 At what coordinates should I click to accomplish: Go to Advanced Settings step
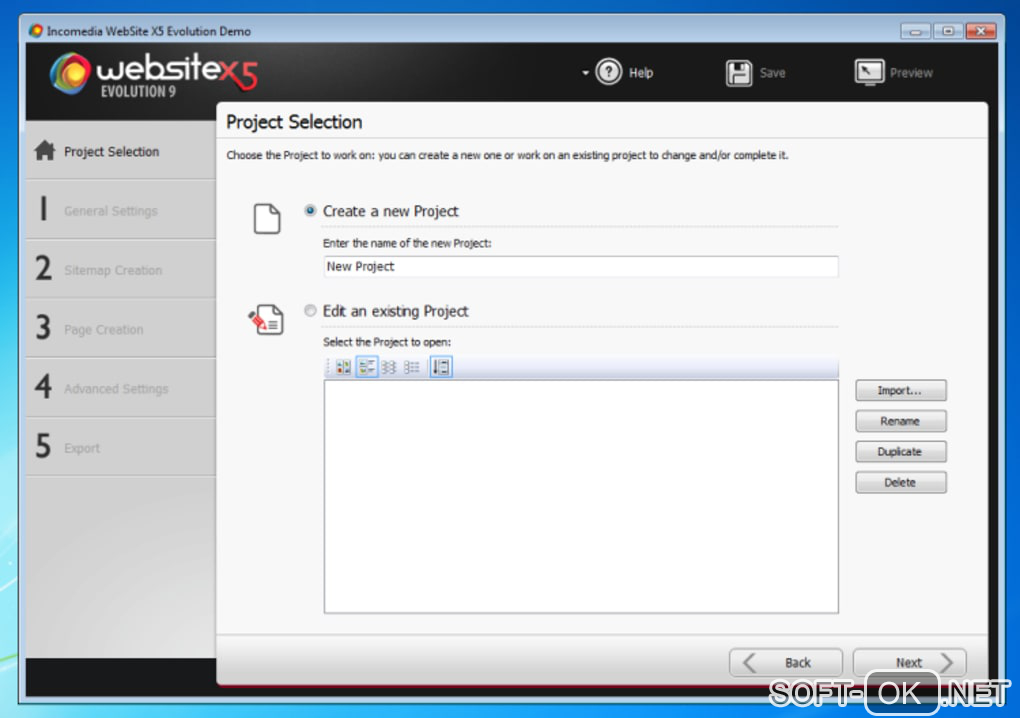click(121, 388)
